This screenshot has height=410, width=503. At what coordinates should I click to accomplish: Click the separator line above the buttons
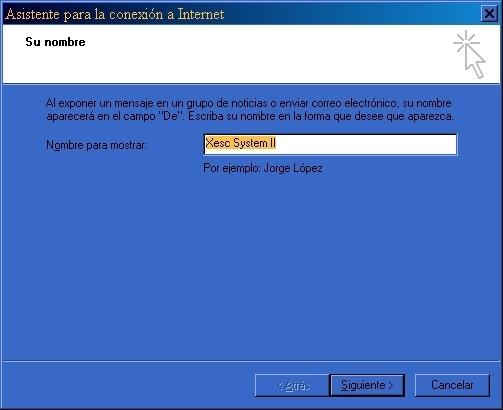pyautogui.click(x=251, y=361)
